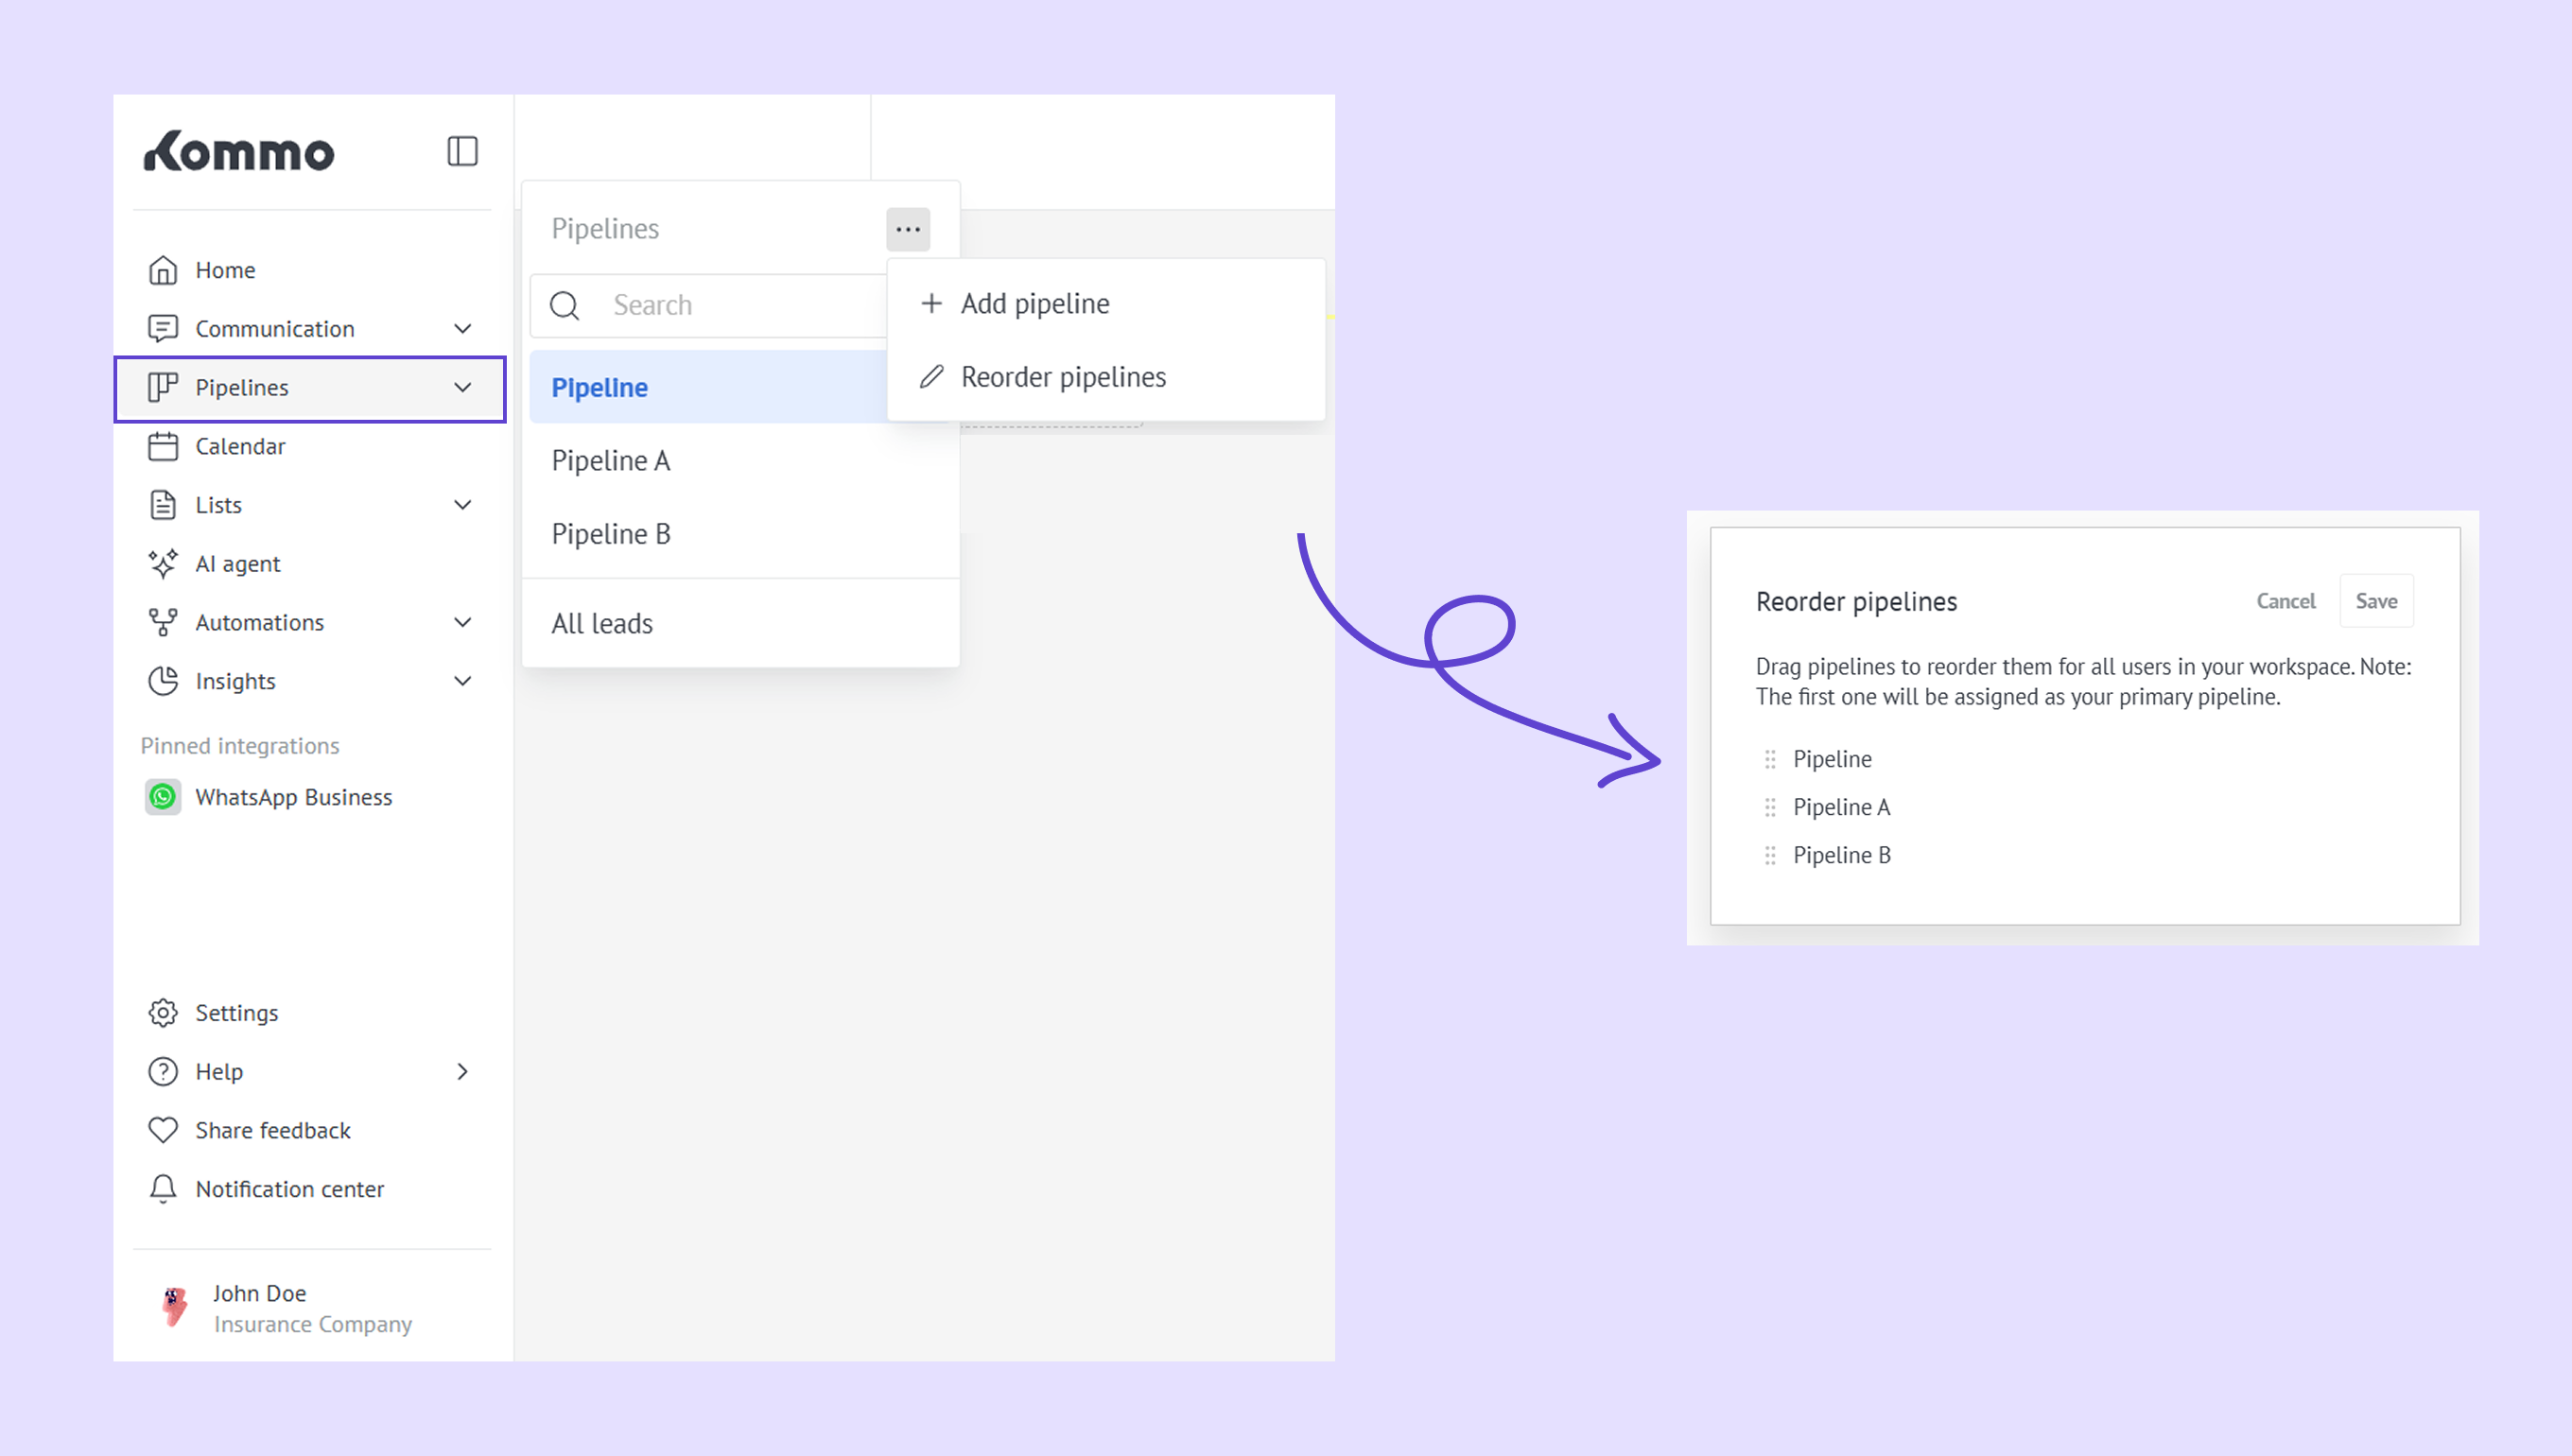Grab the drag handle for Pipeline A
This screenshot has height=1456, width=2572.
pos(1770,807)
